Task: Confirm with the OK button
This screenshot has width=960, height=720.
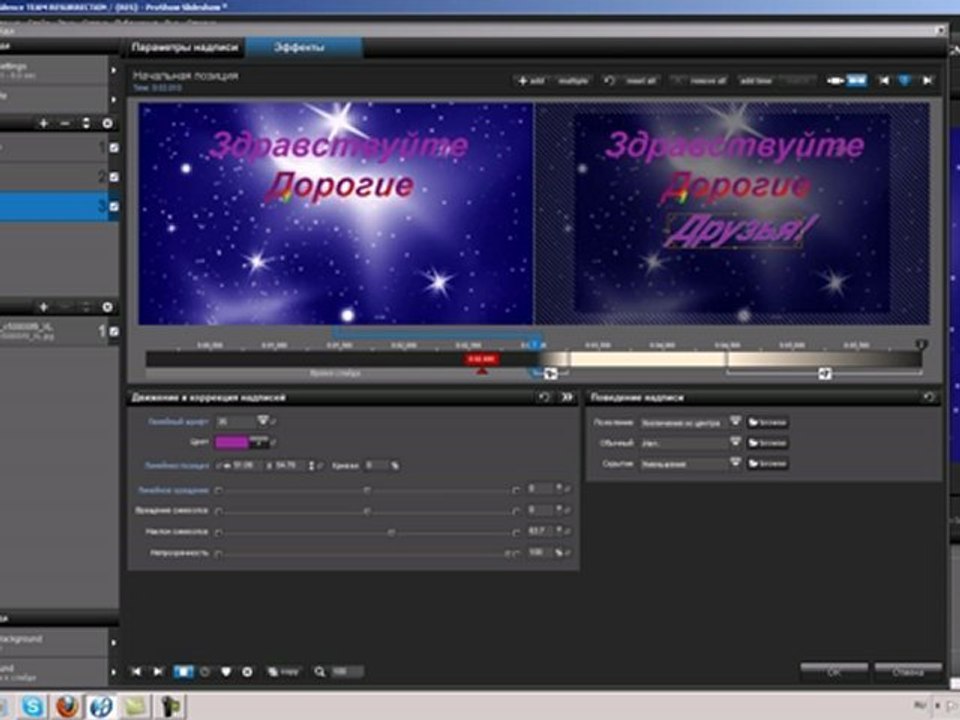Action: coord(834,672)
